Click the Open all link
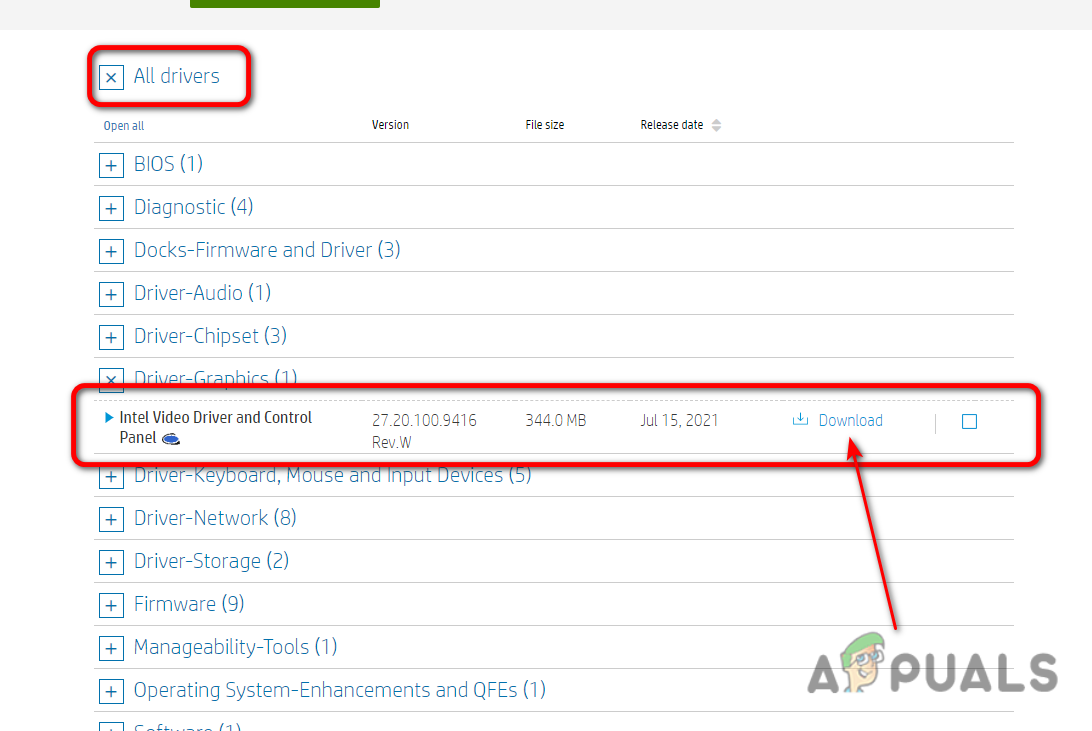Image resolution: width=1092 pixels, height=731 pixels. tap(123, 125)
